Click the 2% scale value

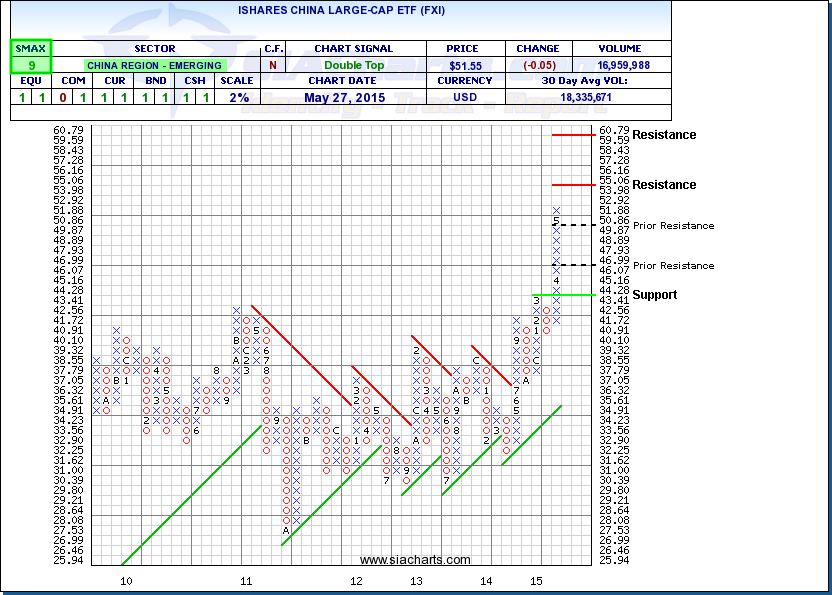(x=237, y=97)
